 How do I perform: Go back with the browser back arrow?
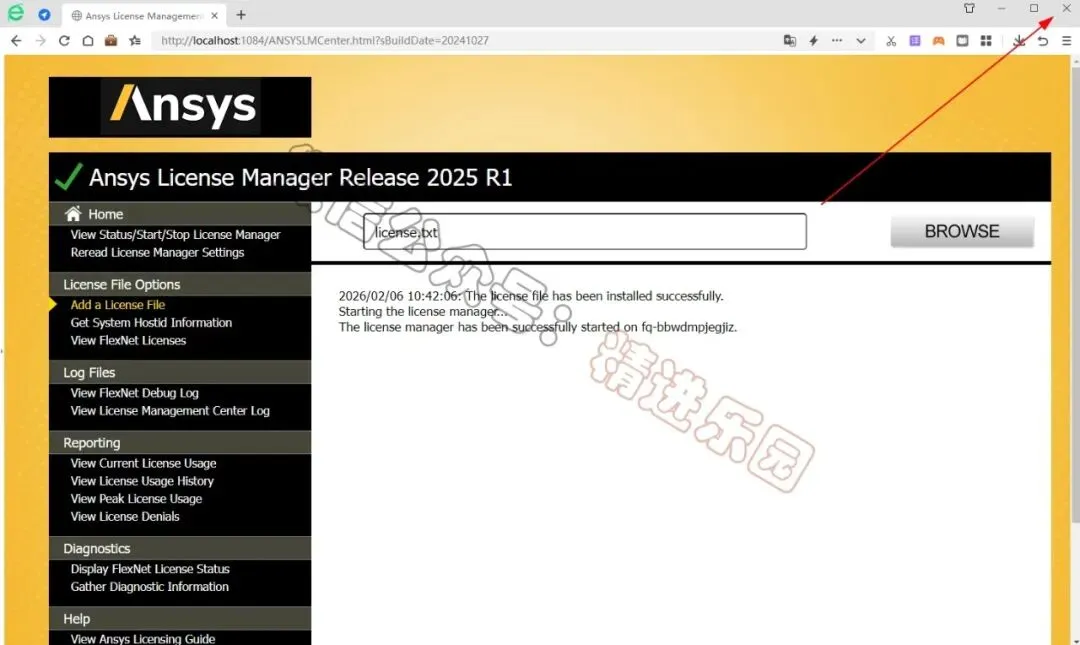[x=16, y=41]
